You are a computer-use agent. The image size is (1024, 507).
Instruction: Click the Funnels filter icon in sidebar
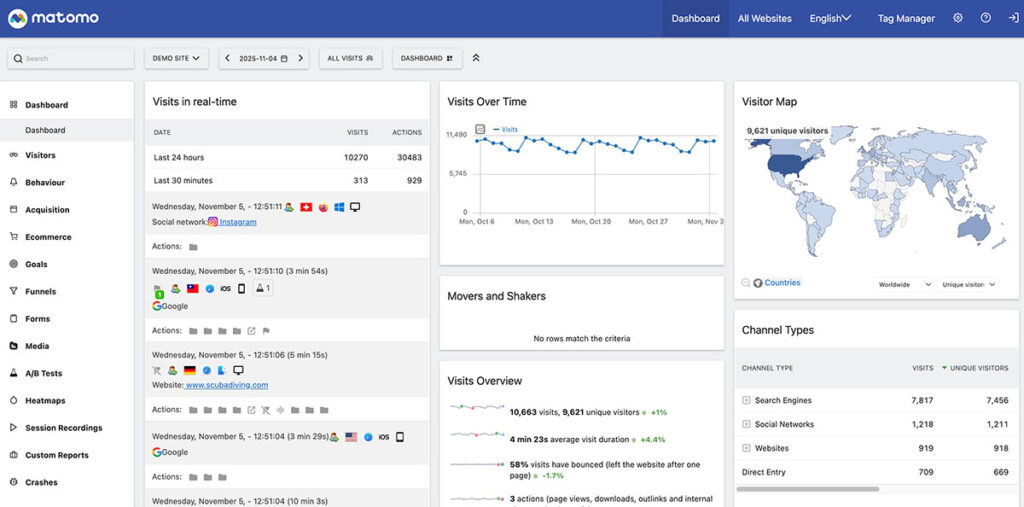coord(14,291)
